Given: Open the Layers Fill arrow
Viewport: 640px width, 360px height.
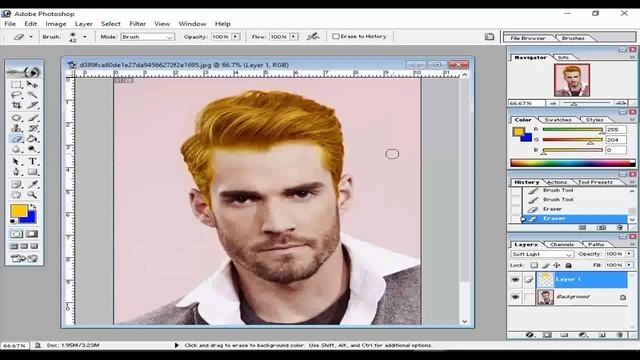Looking at the screenshot, I should coord(629,265).
